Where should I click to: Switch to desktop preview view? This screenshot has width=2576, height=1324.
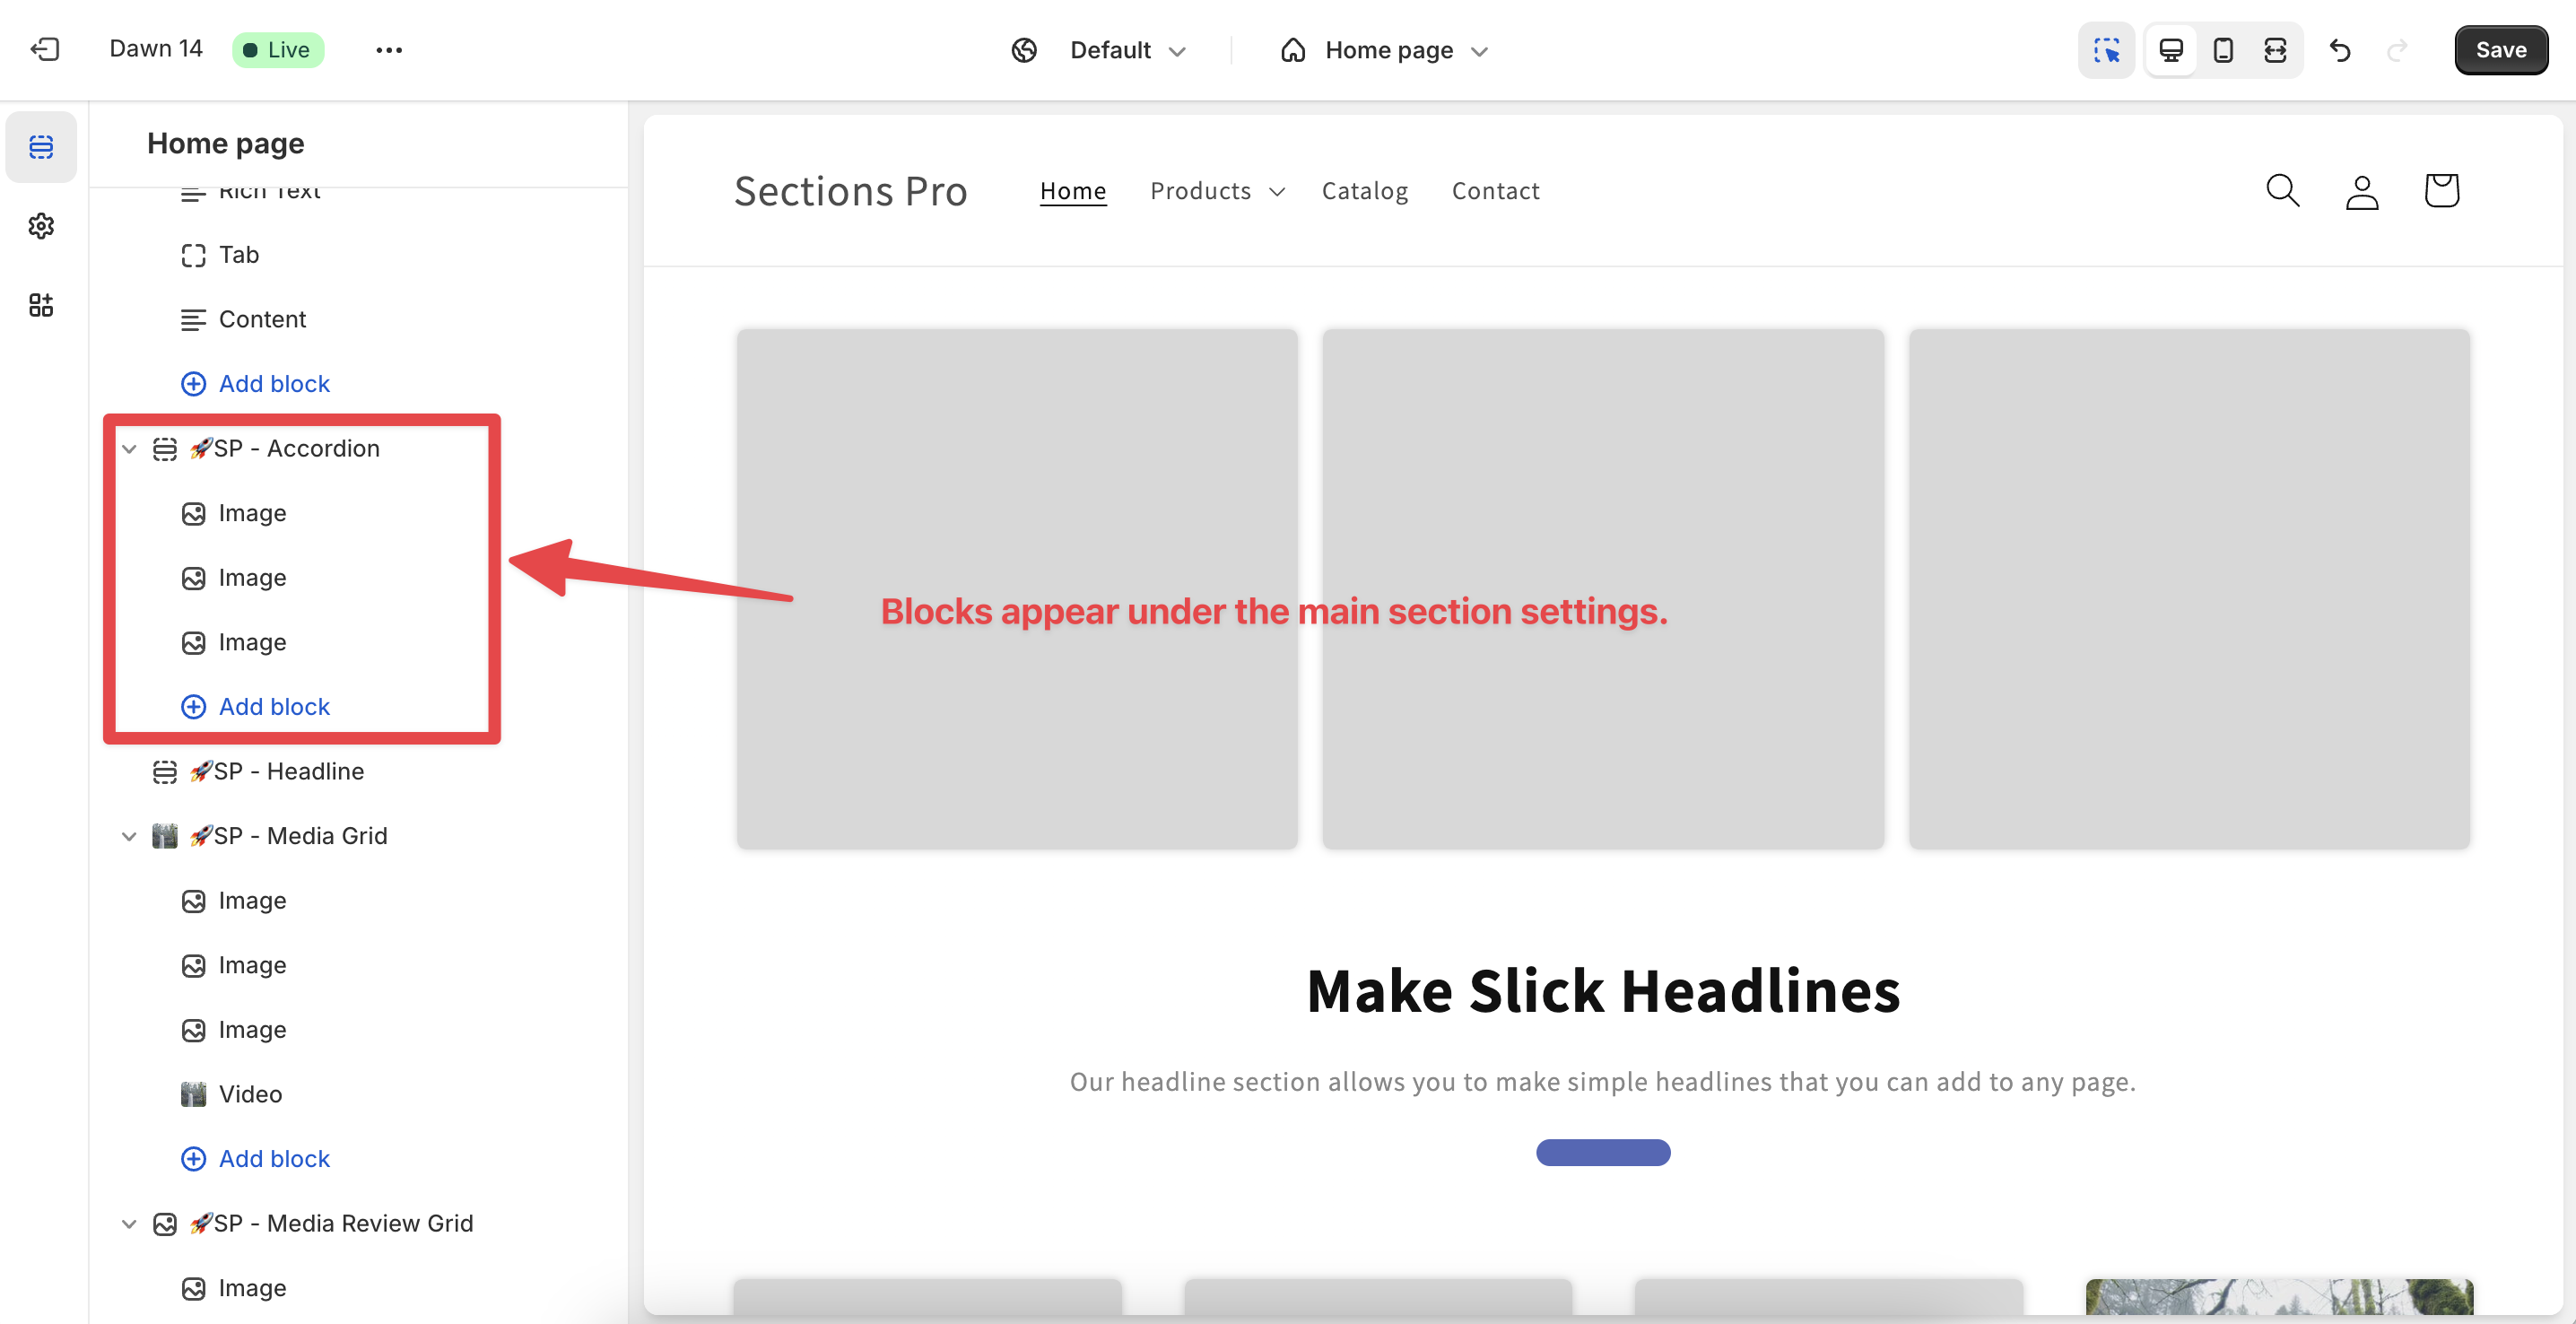pyautogui.click(x=2171, y=50)
